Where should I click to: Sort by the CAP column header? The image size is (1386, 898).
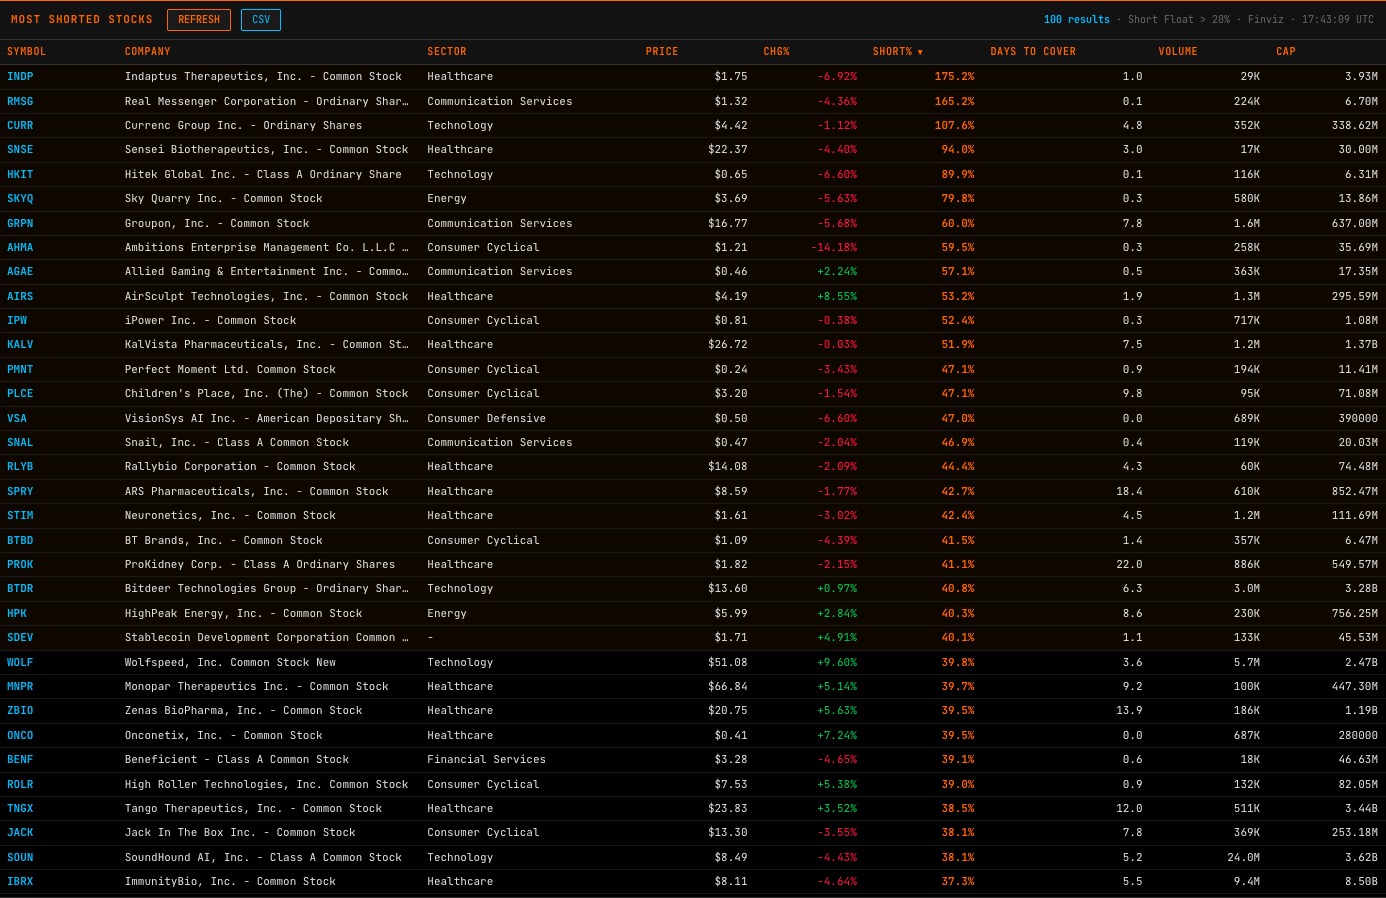click(1286, 52)
